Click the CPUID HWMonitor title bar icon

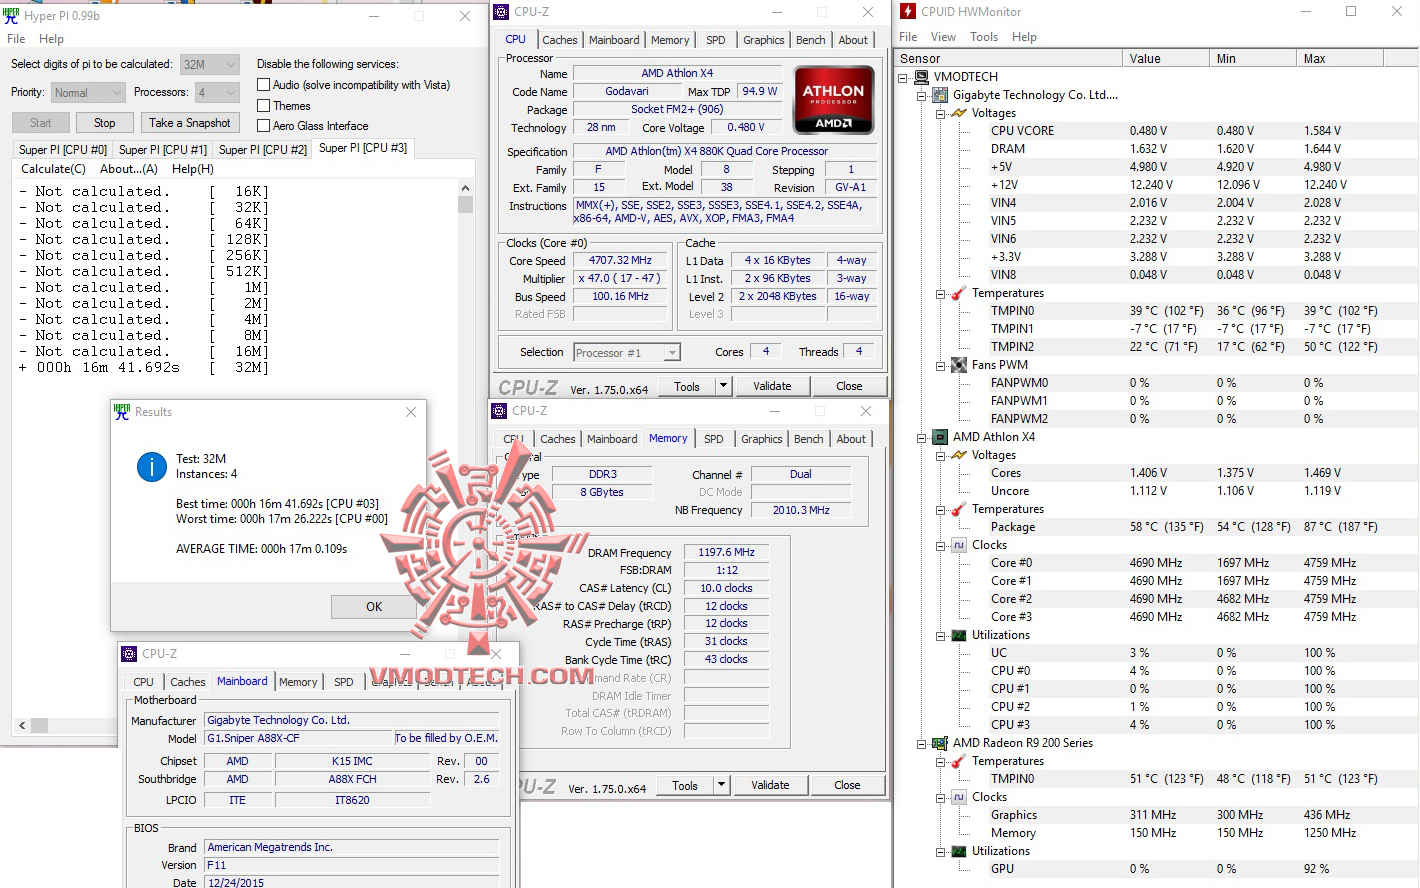(908, 12)
